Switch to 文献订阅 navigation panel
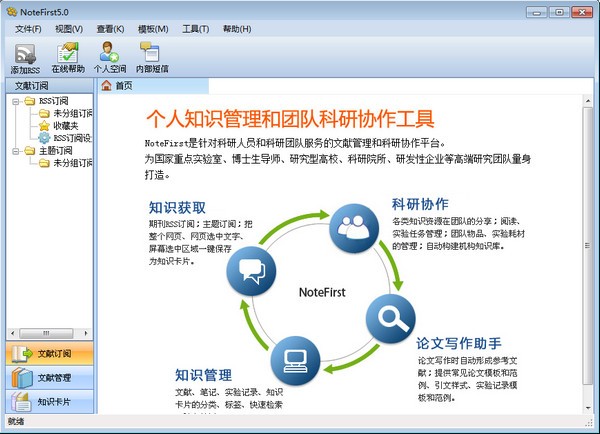 coord(49,354)
